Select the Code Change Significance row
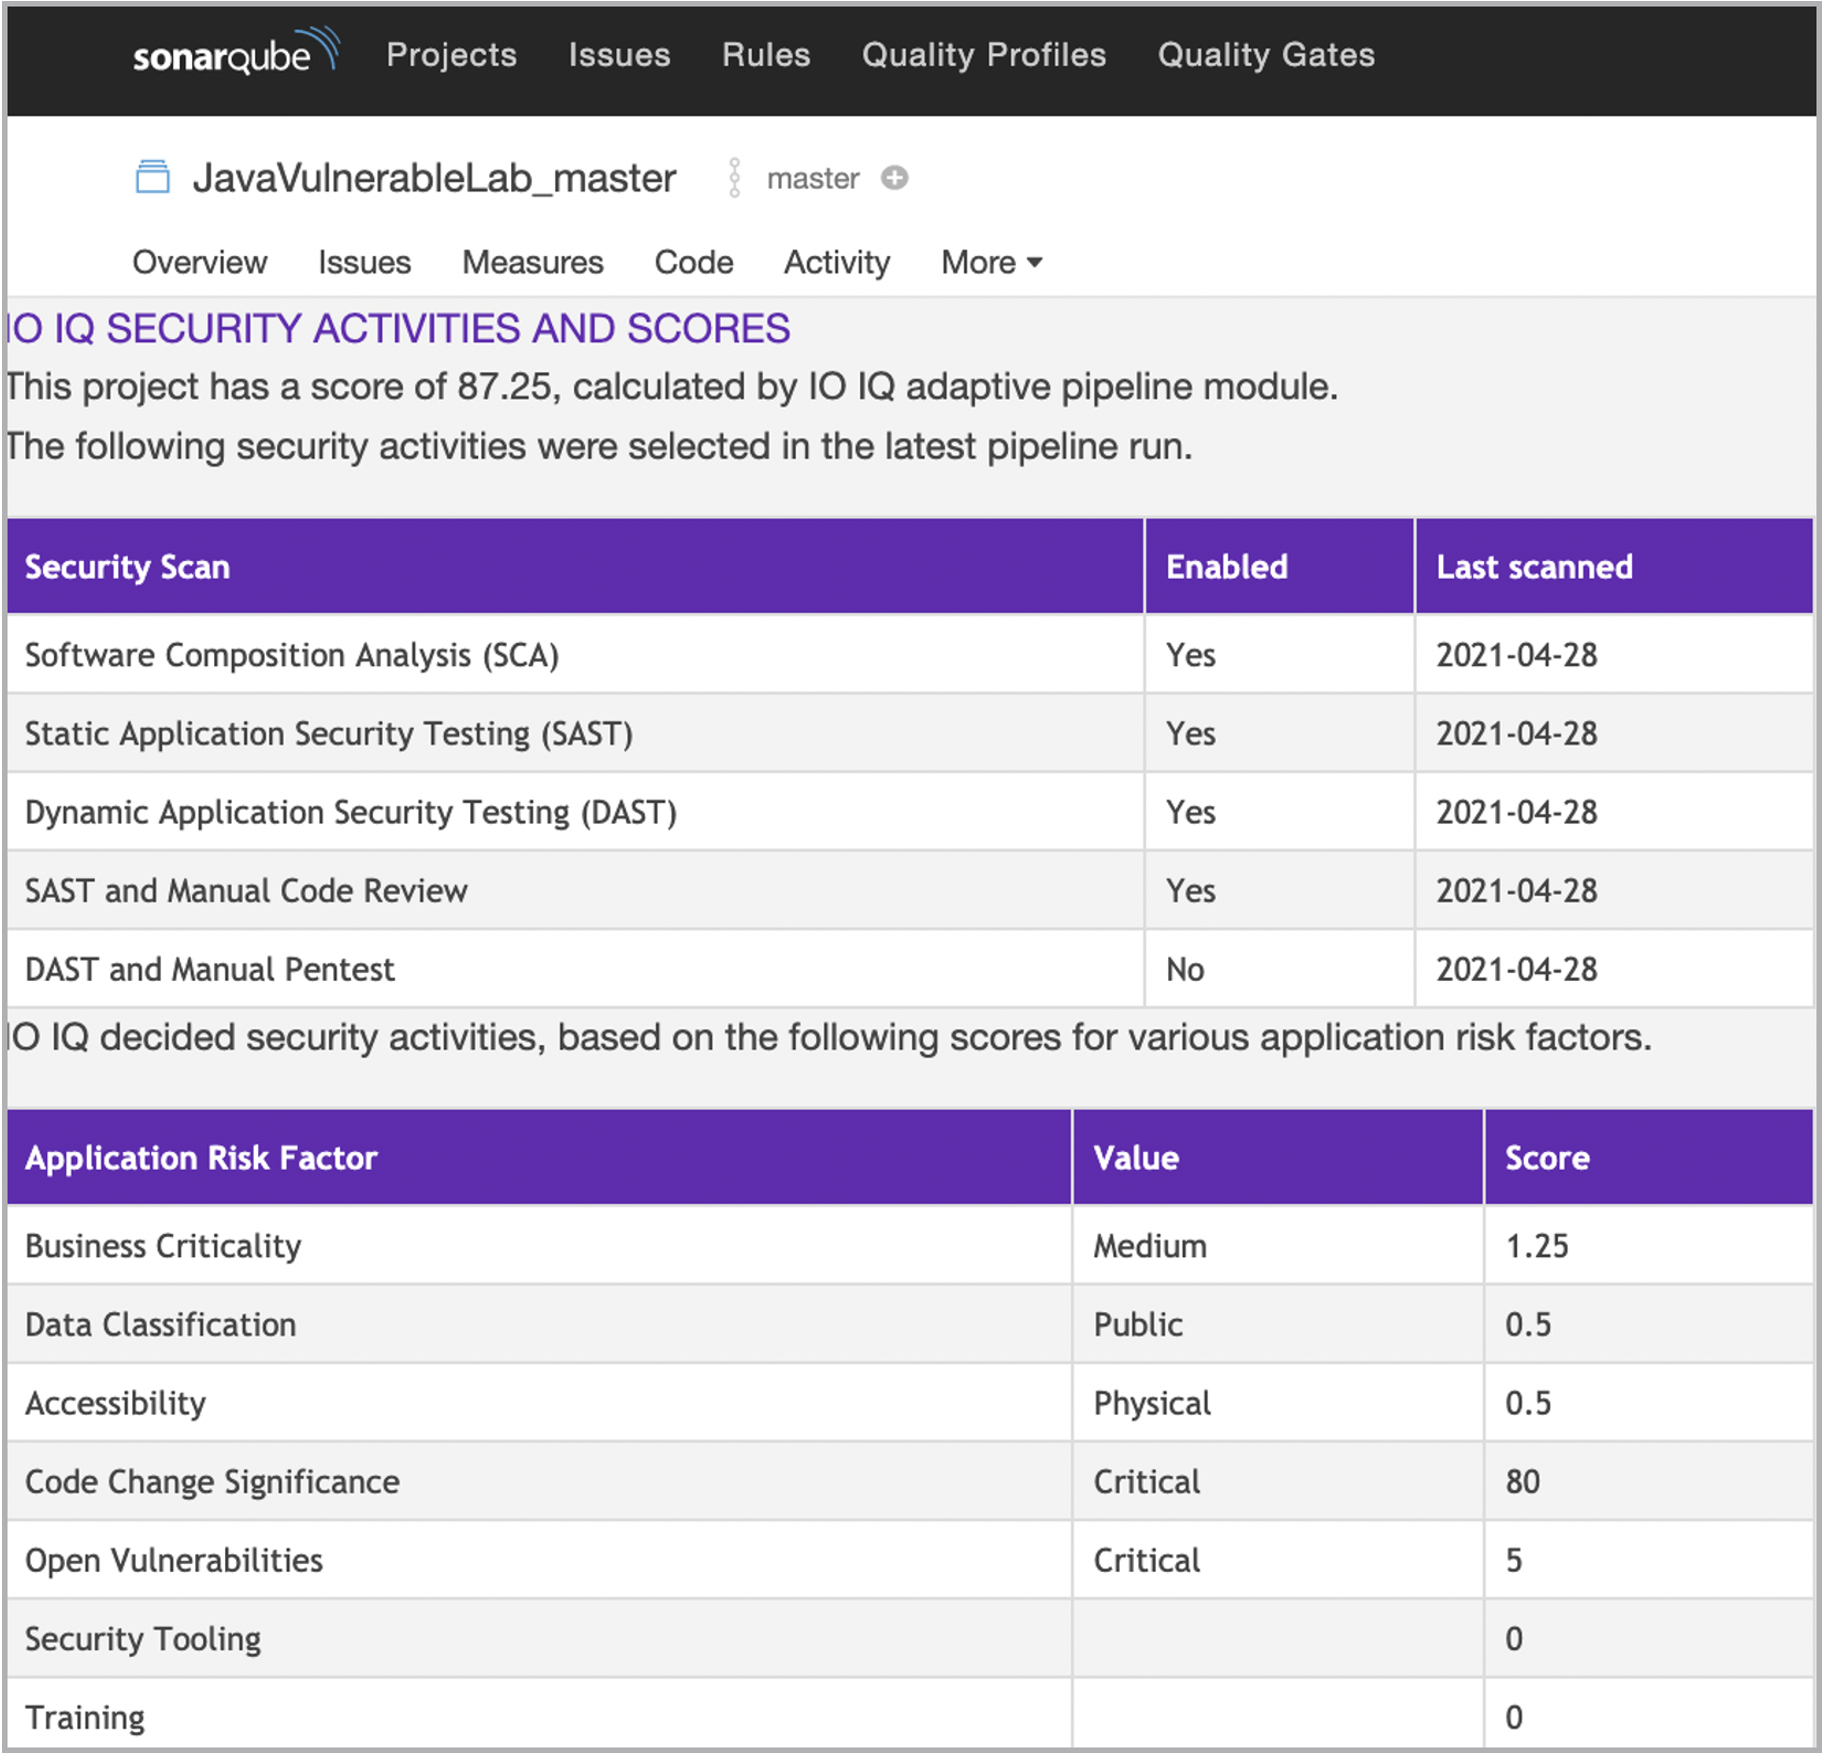 (910, 1481)
